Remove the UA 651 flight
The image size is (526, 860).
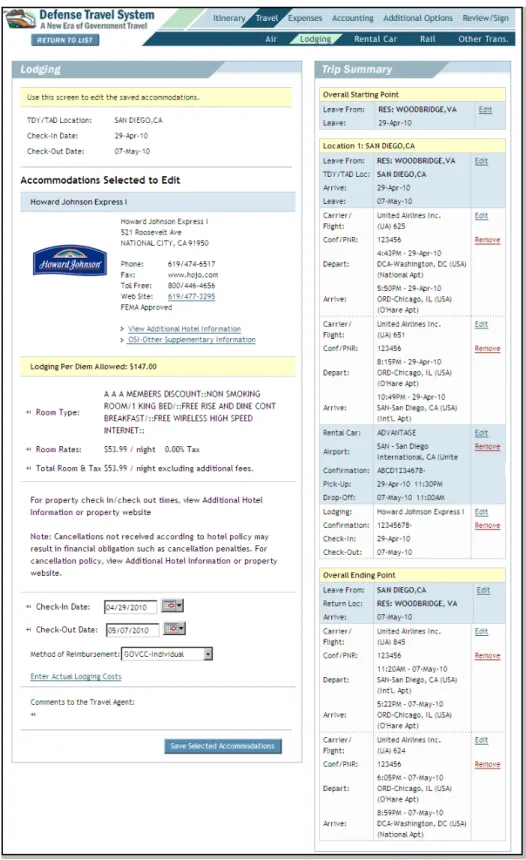[487, 348]
